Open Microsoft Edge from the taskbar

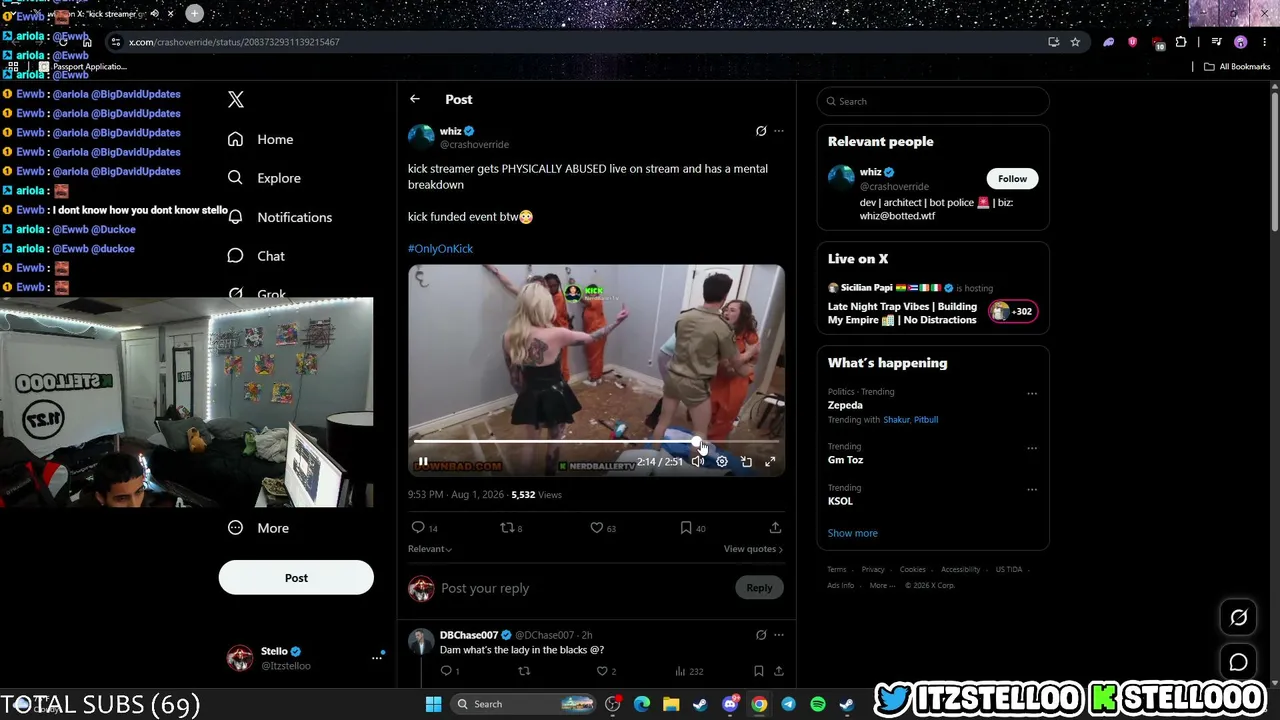click(642, 704)
